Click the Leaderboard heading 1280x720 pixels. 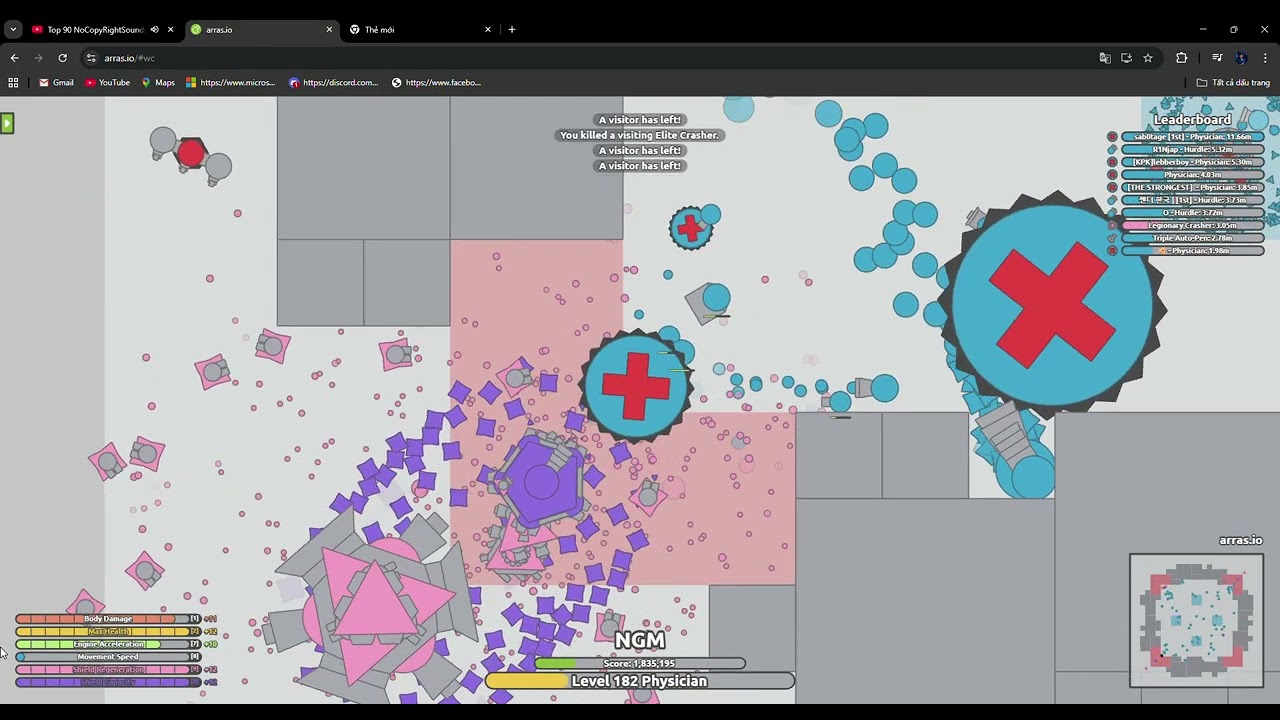(1192, 120)
